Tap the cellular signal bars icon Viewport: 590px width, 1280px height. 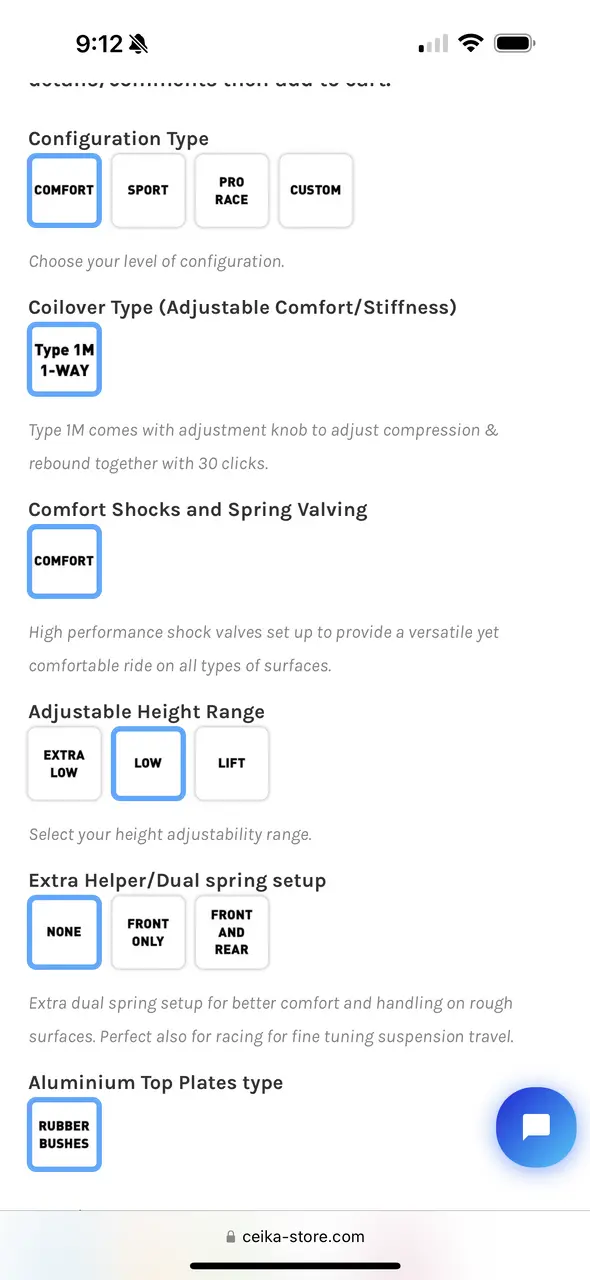tap(434, 44)
